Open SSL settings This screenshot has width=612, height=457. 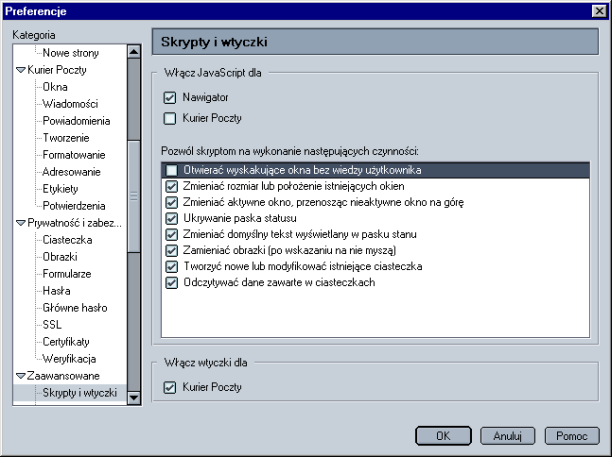click(x=52, y=325)
